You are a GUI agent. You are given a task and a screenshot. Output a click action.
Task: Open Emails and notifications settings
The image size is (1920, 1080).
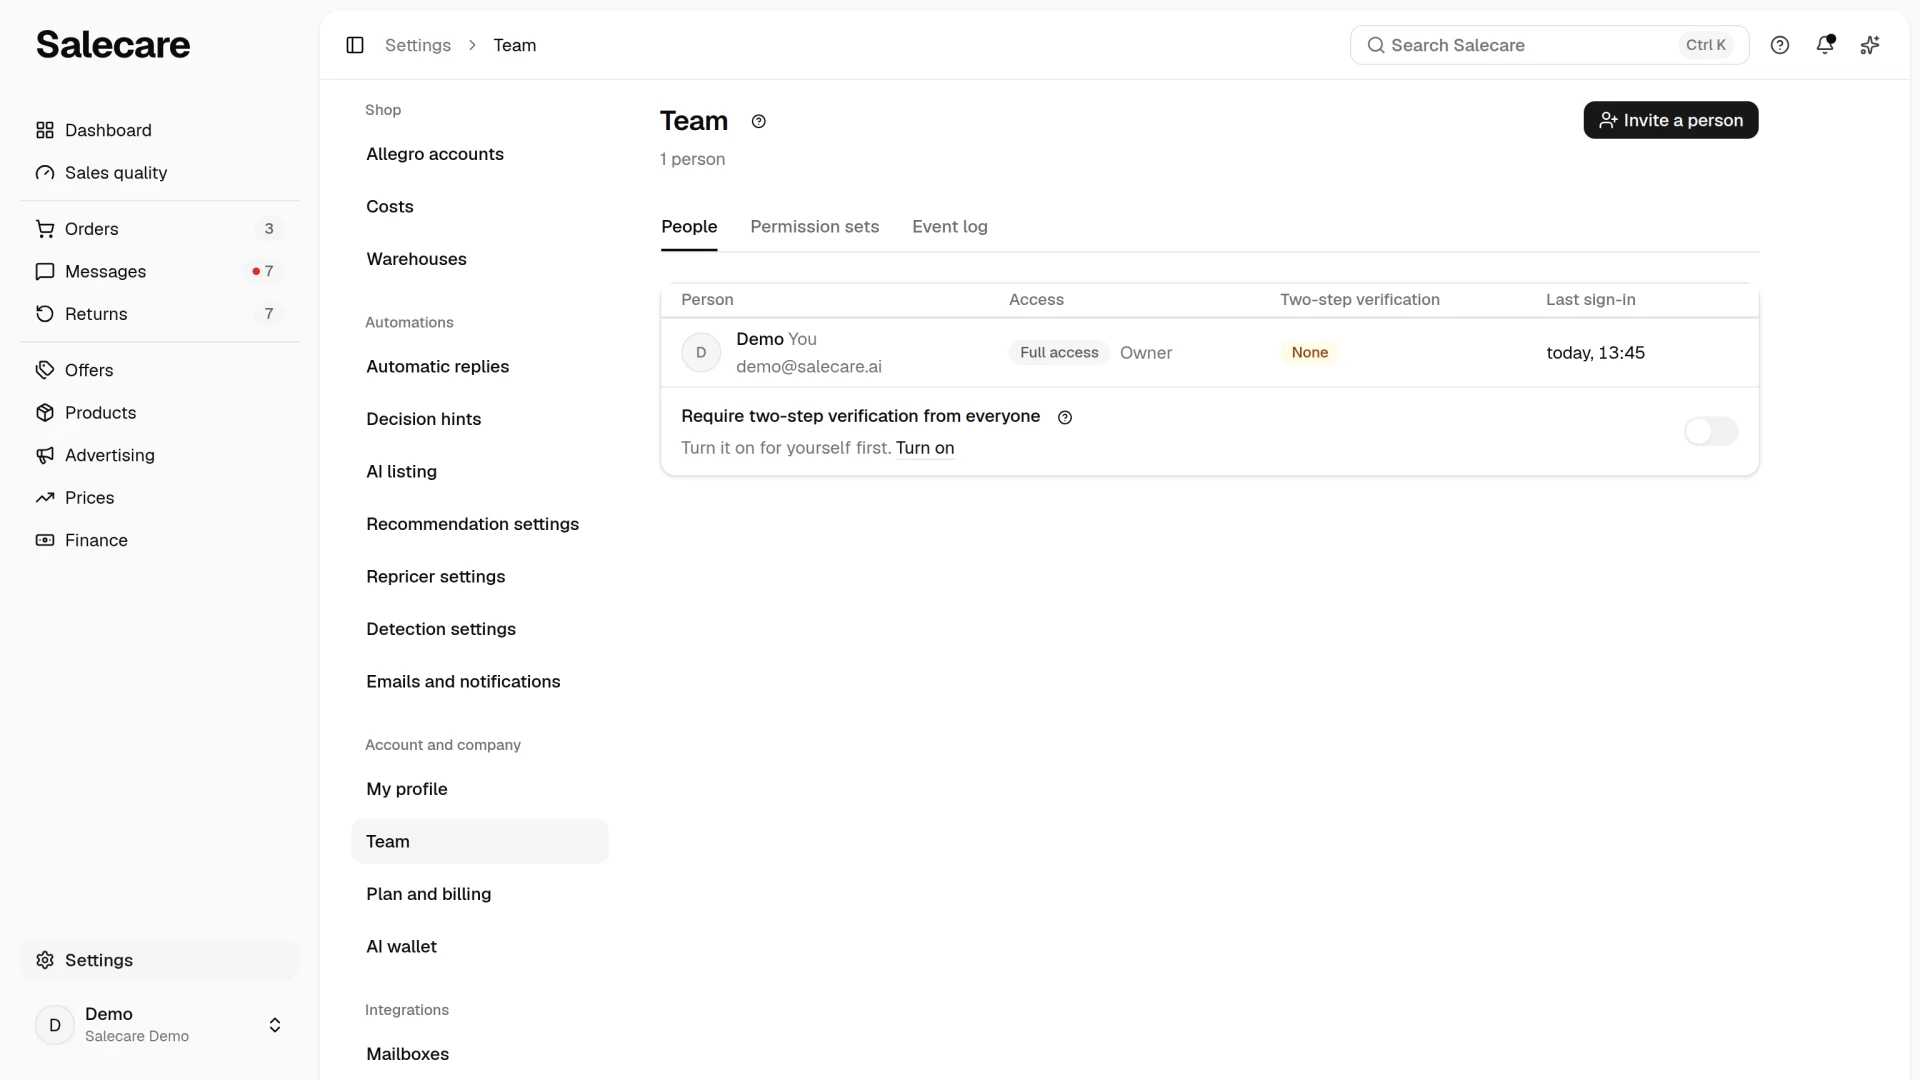click(x=480, y=682)
